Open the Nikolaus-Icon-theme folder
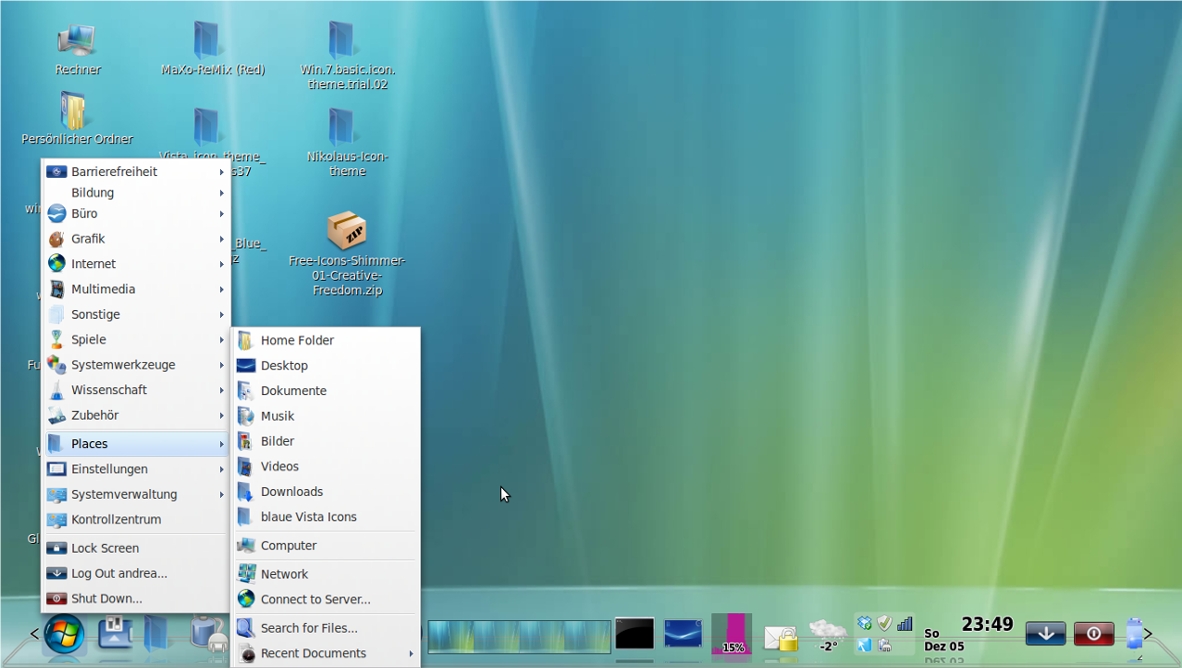Image resolution: width=1182 pixels, height=668 pixels. 348,142
